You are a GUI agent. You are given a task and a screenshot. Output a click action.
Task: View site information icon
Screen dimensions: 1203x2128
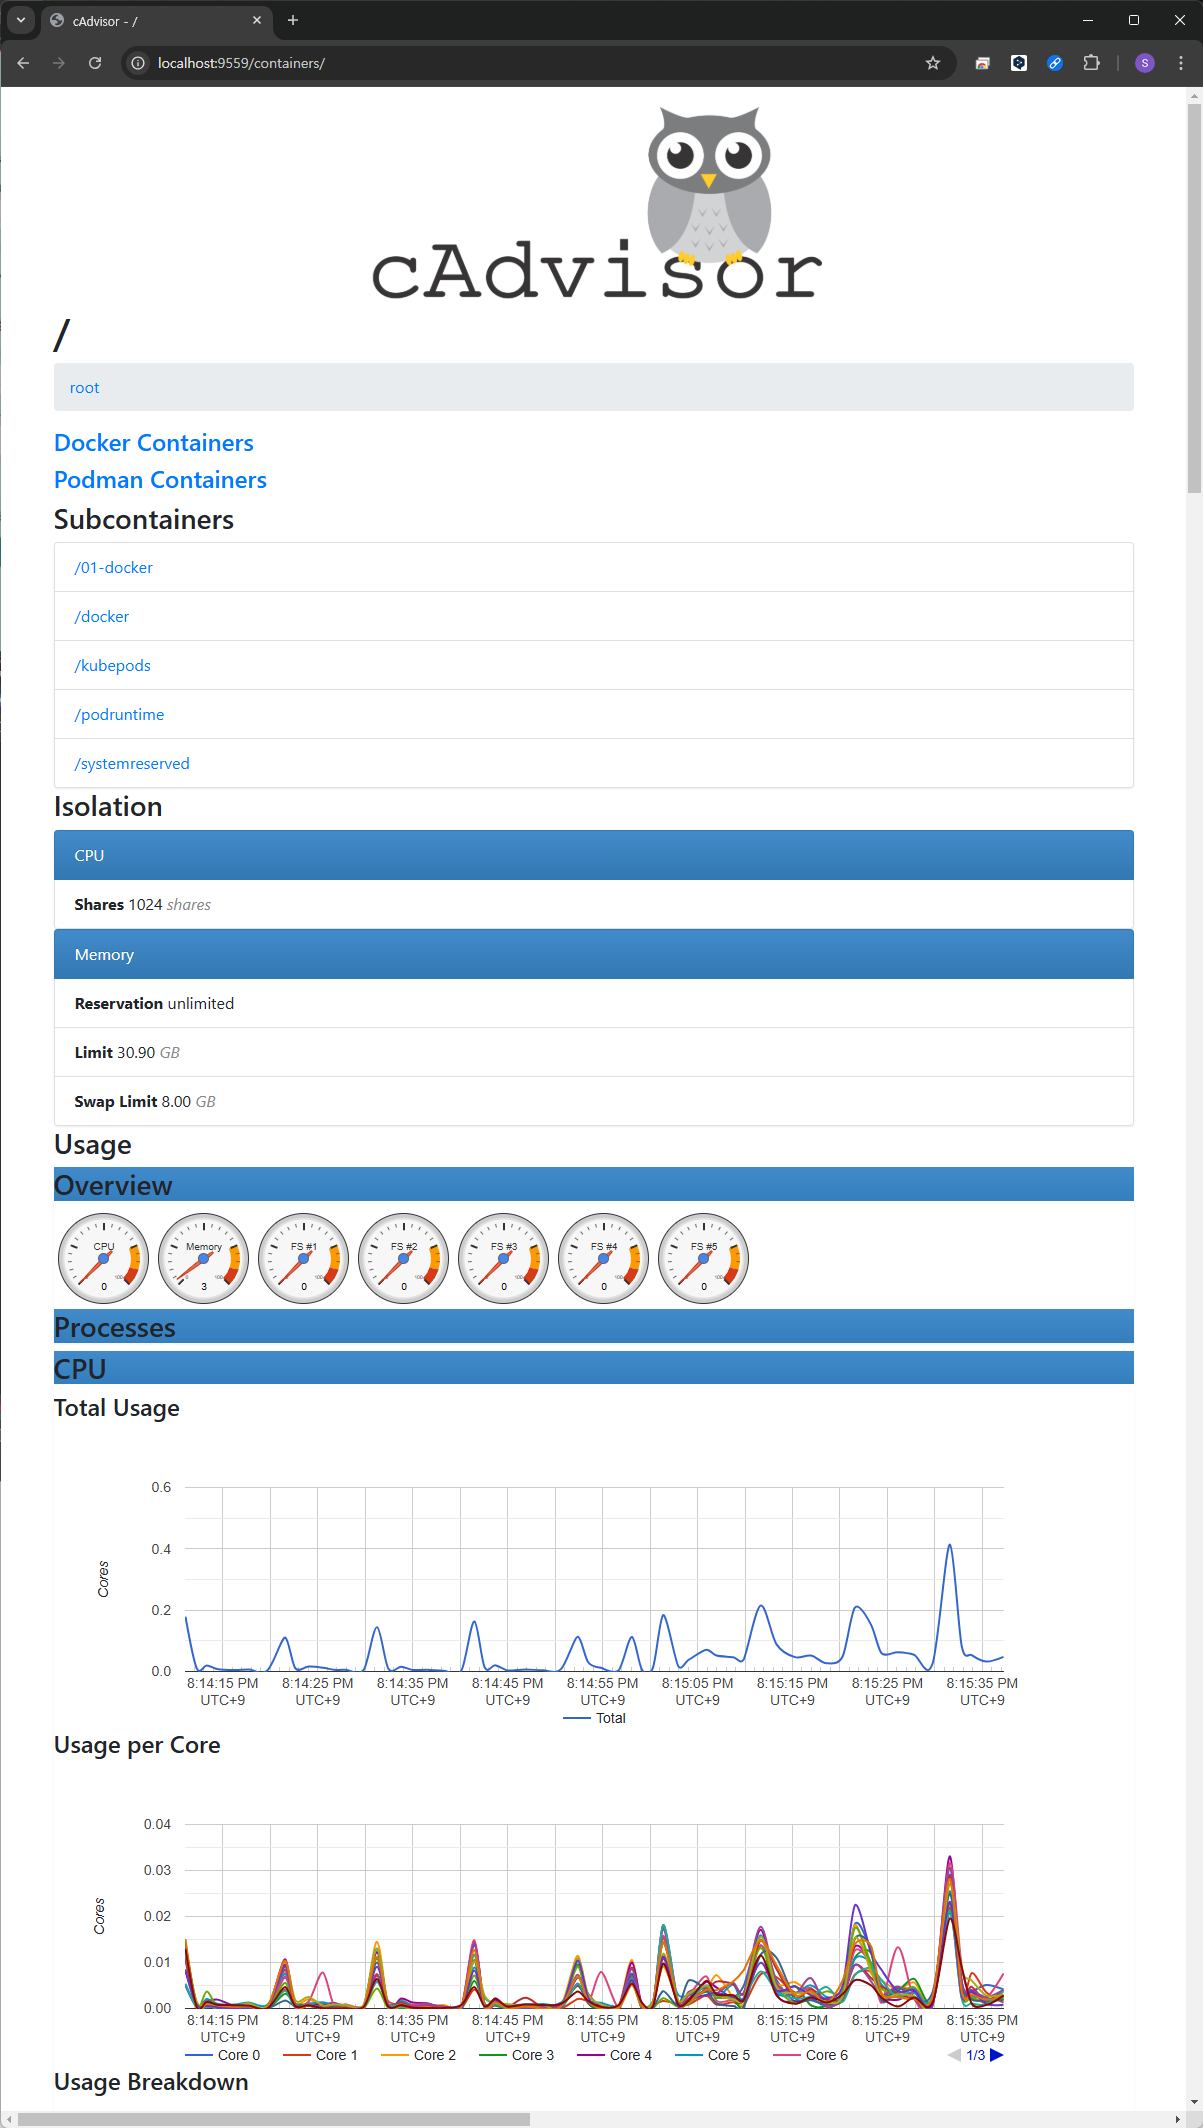[x=139, y=63]
